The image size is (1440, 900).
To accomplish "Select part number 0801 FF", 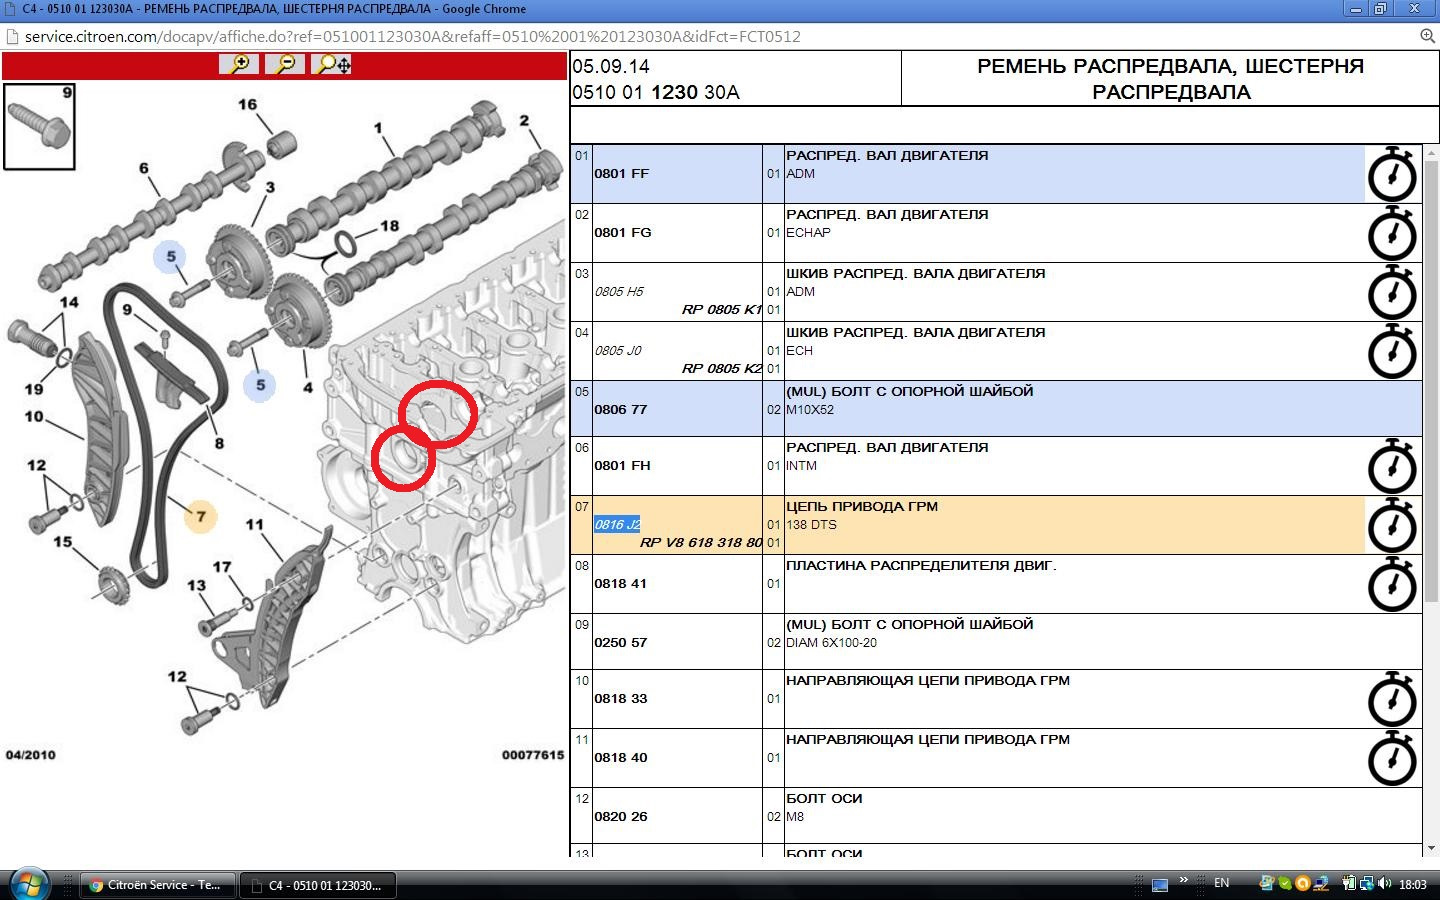I will (622, 174).
